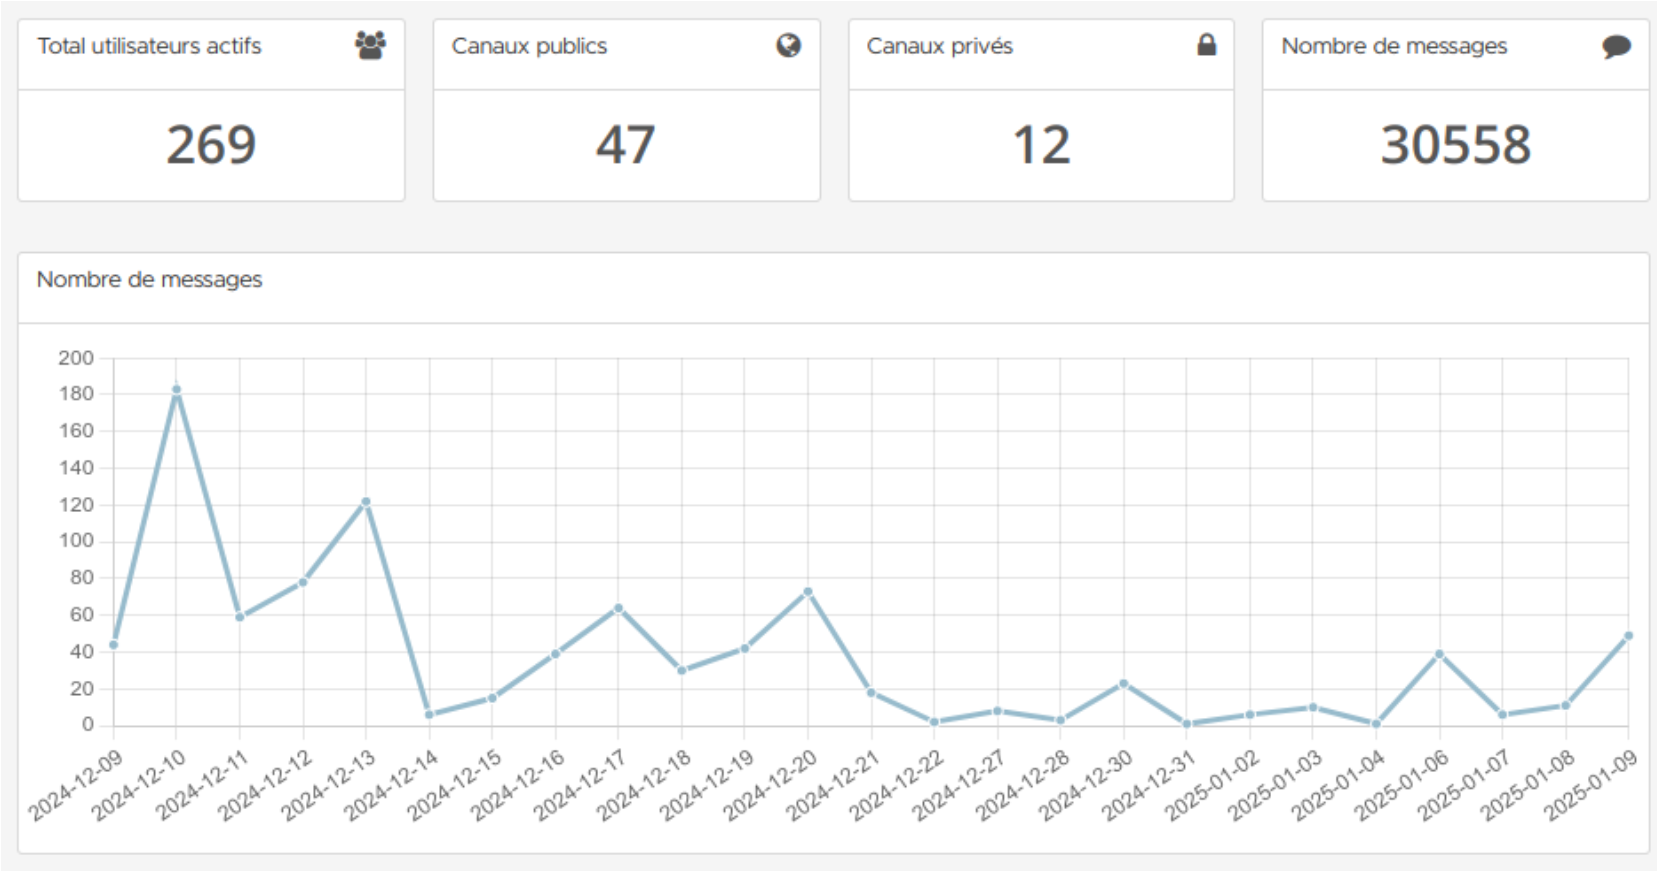Click the 2024-12-17 data point on the line
The image size is (1657, 875).
pos(618,608)
